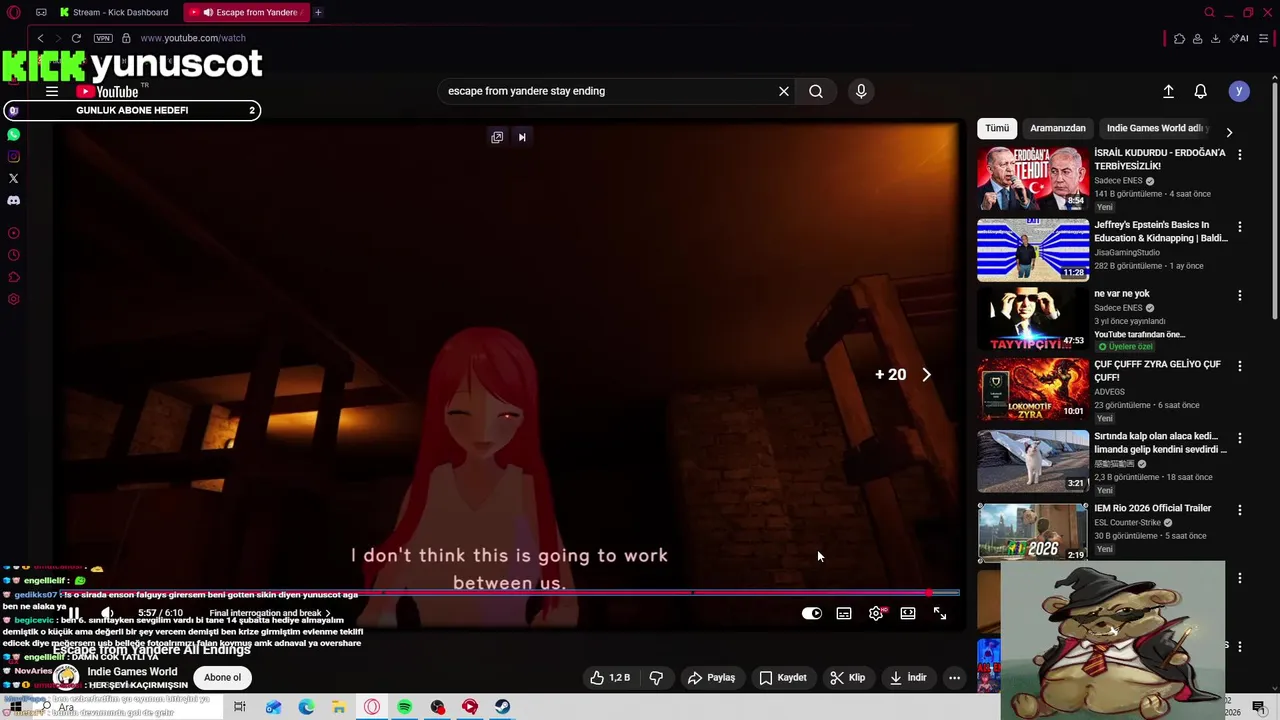Click the youtube.com/watch address bar
The height and width of the screenshot is (720, 1280).
point(193,38)
